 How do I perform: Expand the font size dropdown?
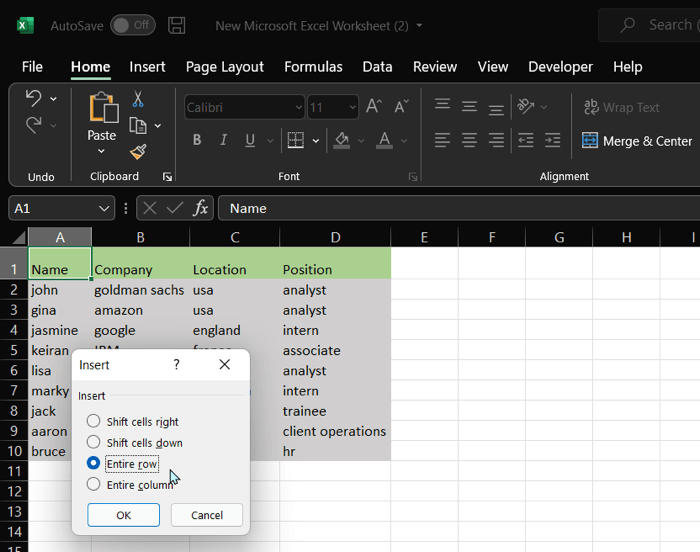pos(351,107)
